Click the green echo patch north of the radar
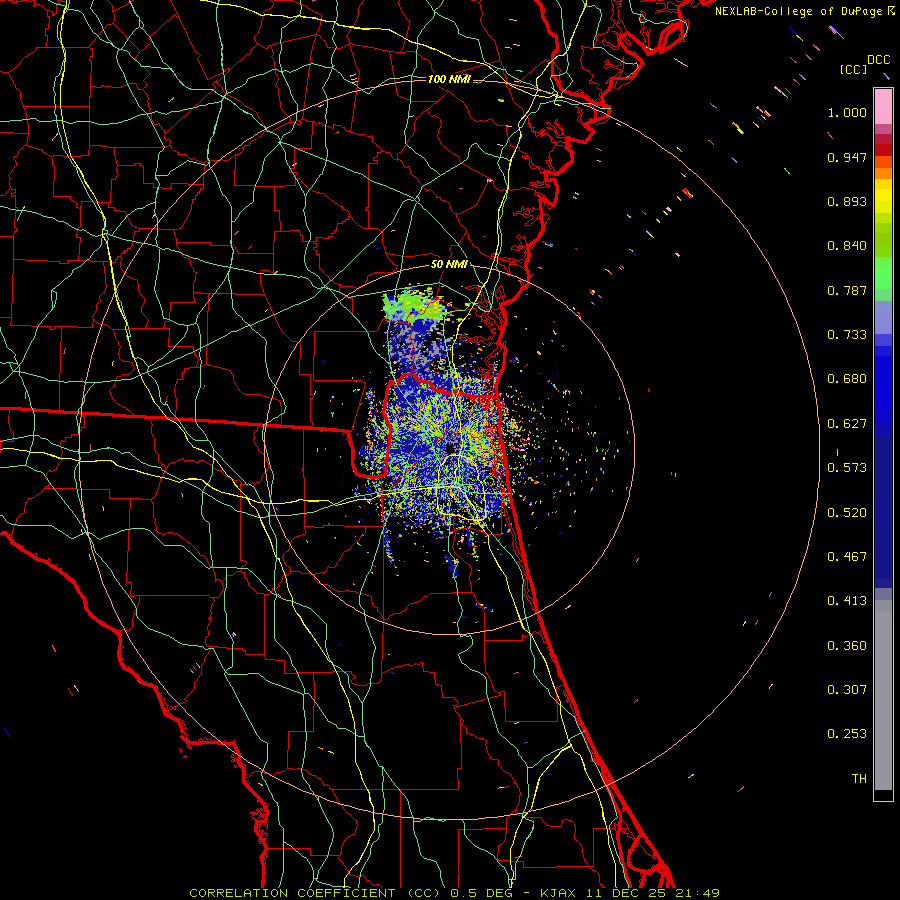 tap(413, 305)
